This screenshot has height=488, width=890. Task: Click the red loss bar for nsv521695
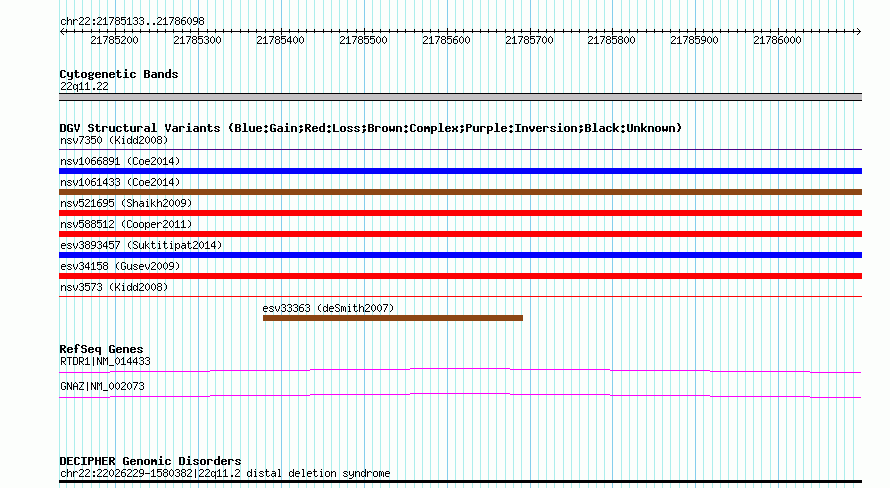[460, 213]
